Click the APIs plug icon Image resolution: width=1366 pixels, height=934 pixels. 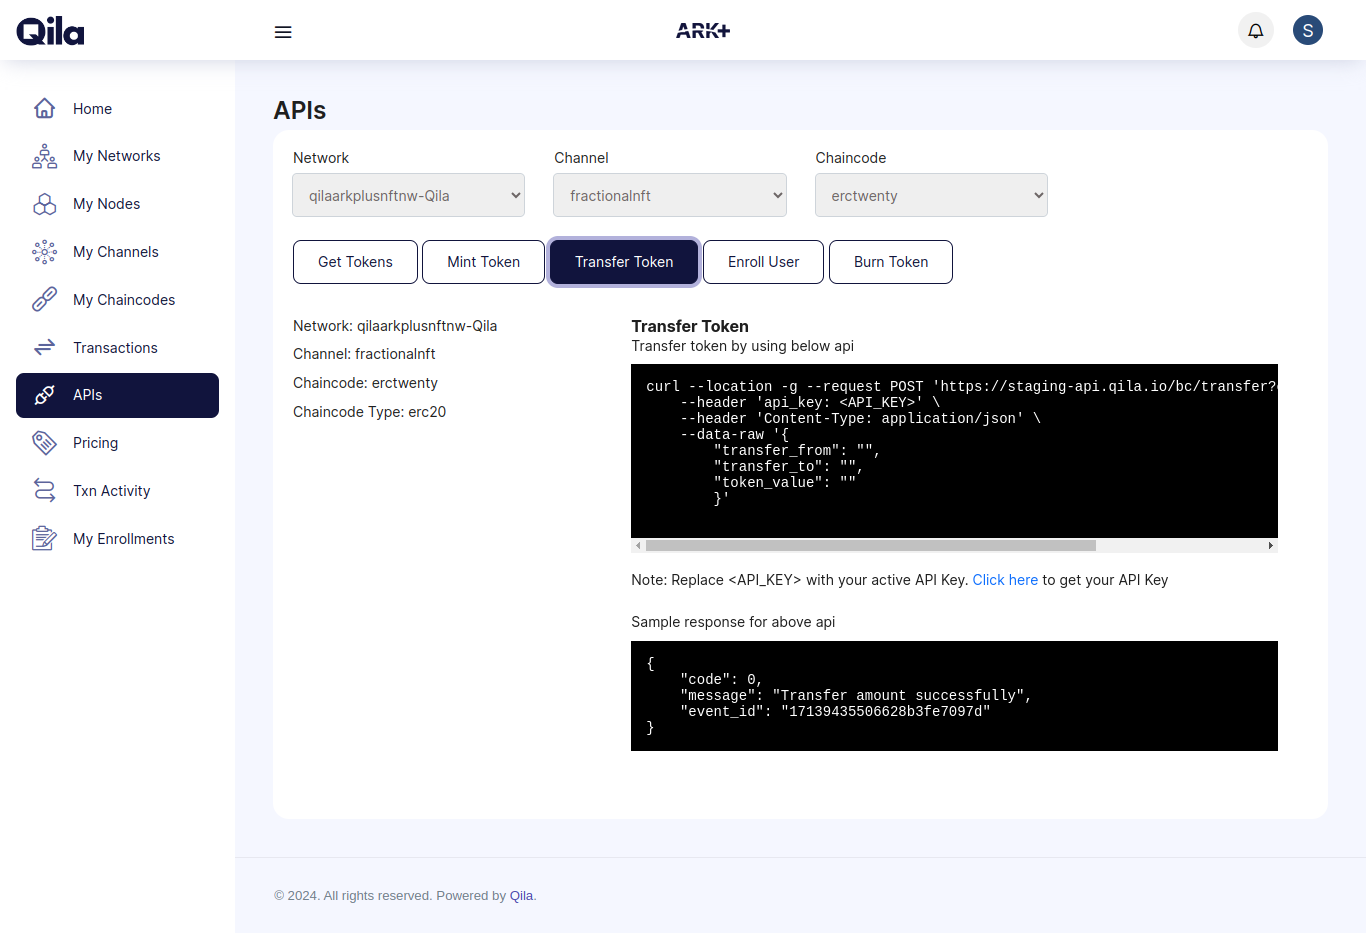point(44,395)
